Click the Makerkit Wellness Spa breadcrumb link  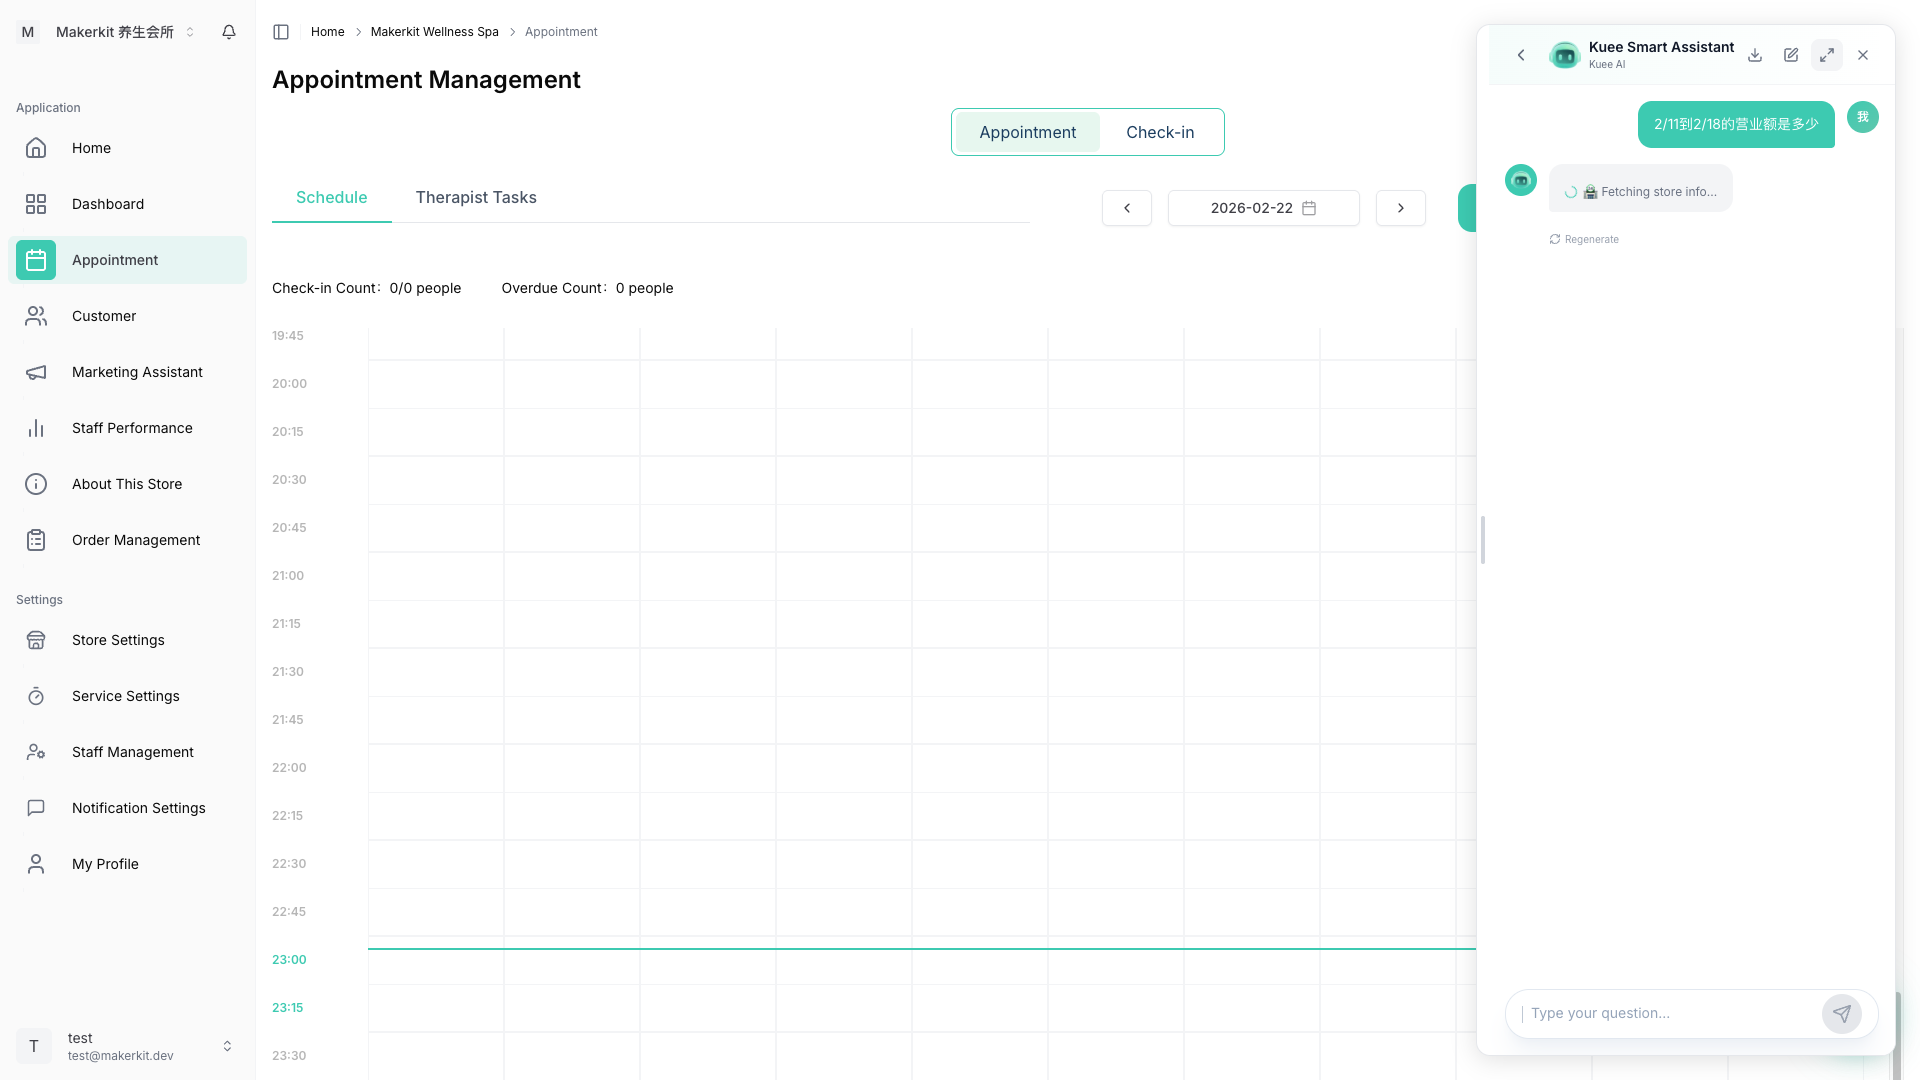[434, 32]
